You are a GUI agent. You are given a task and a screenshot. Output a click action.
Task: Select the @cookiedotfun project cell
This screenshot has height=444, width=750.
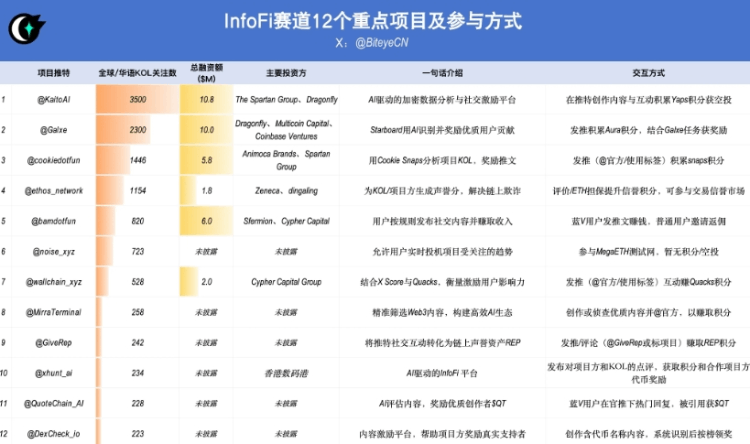[54, 160]
